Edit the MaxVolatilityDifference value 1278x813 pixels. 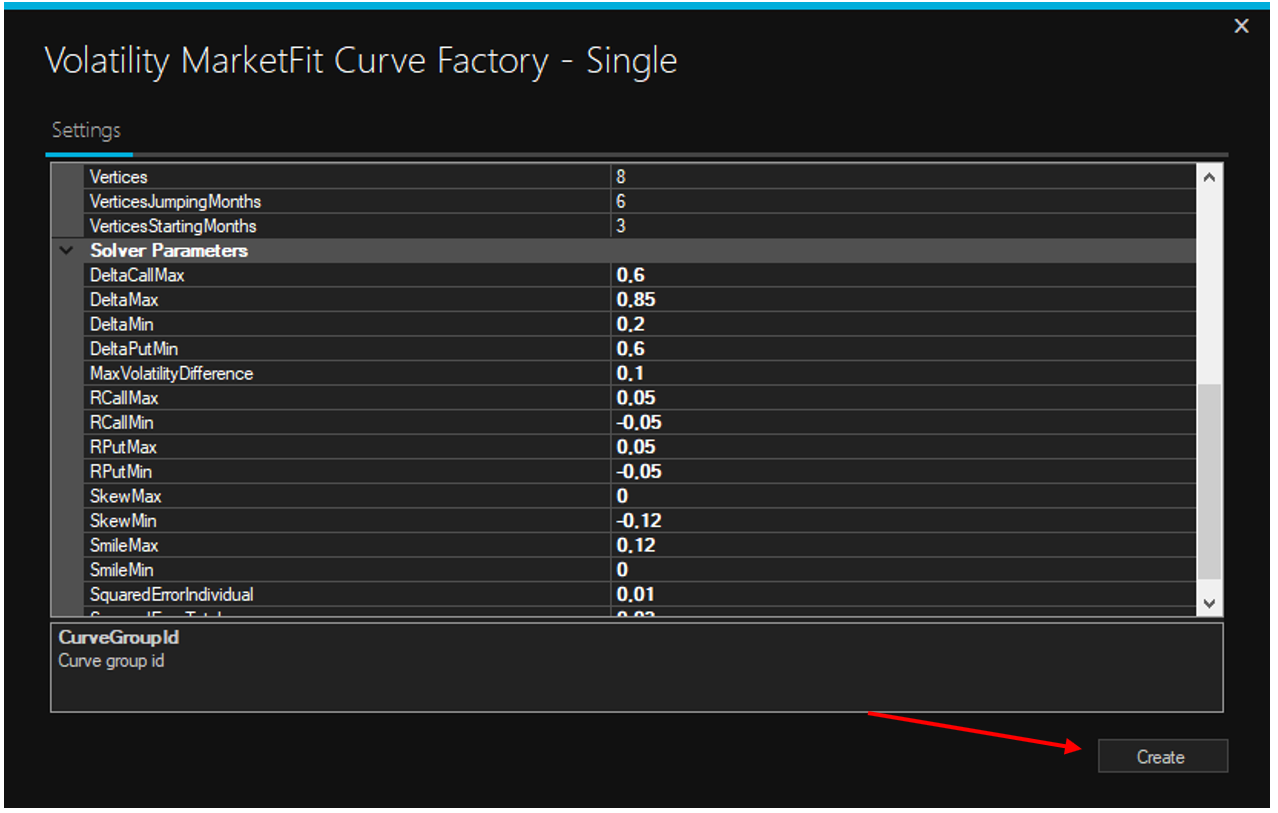tap(900, 374)
